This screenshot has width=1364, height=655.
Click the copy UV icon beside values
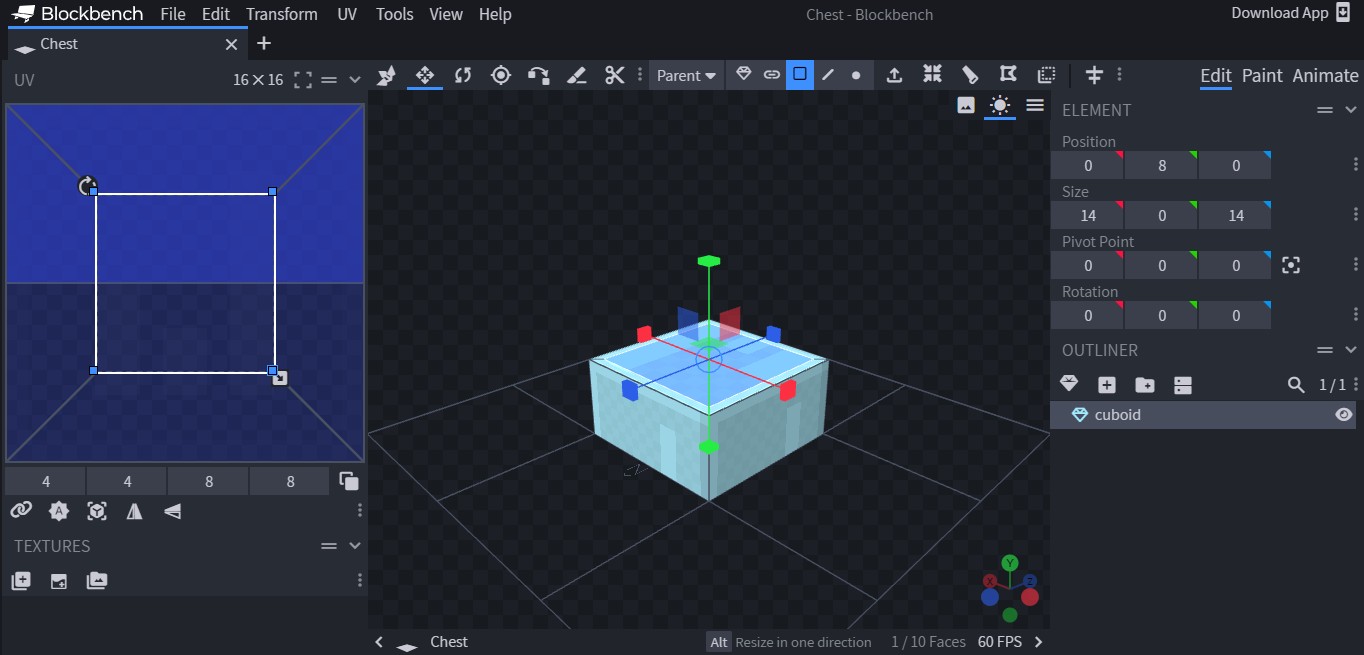pyautogui.click(x=349, y=481)
